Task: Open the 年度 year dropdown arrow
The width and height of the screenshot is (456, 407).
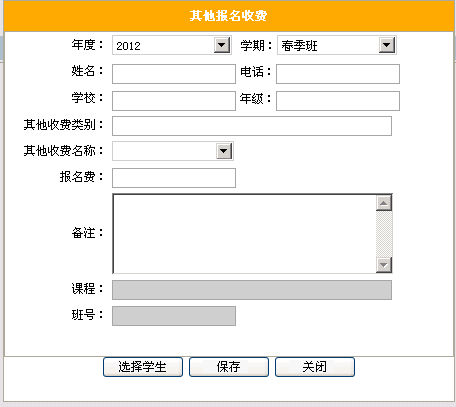Action: 222,45
